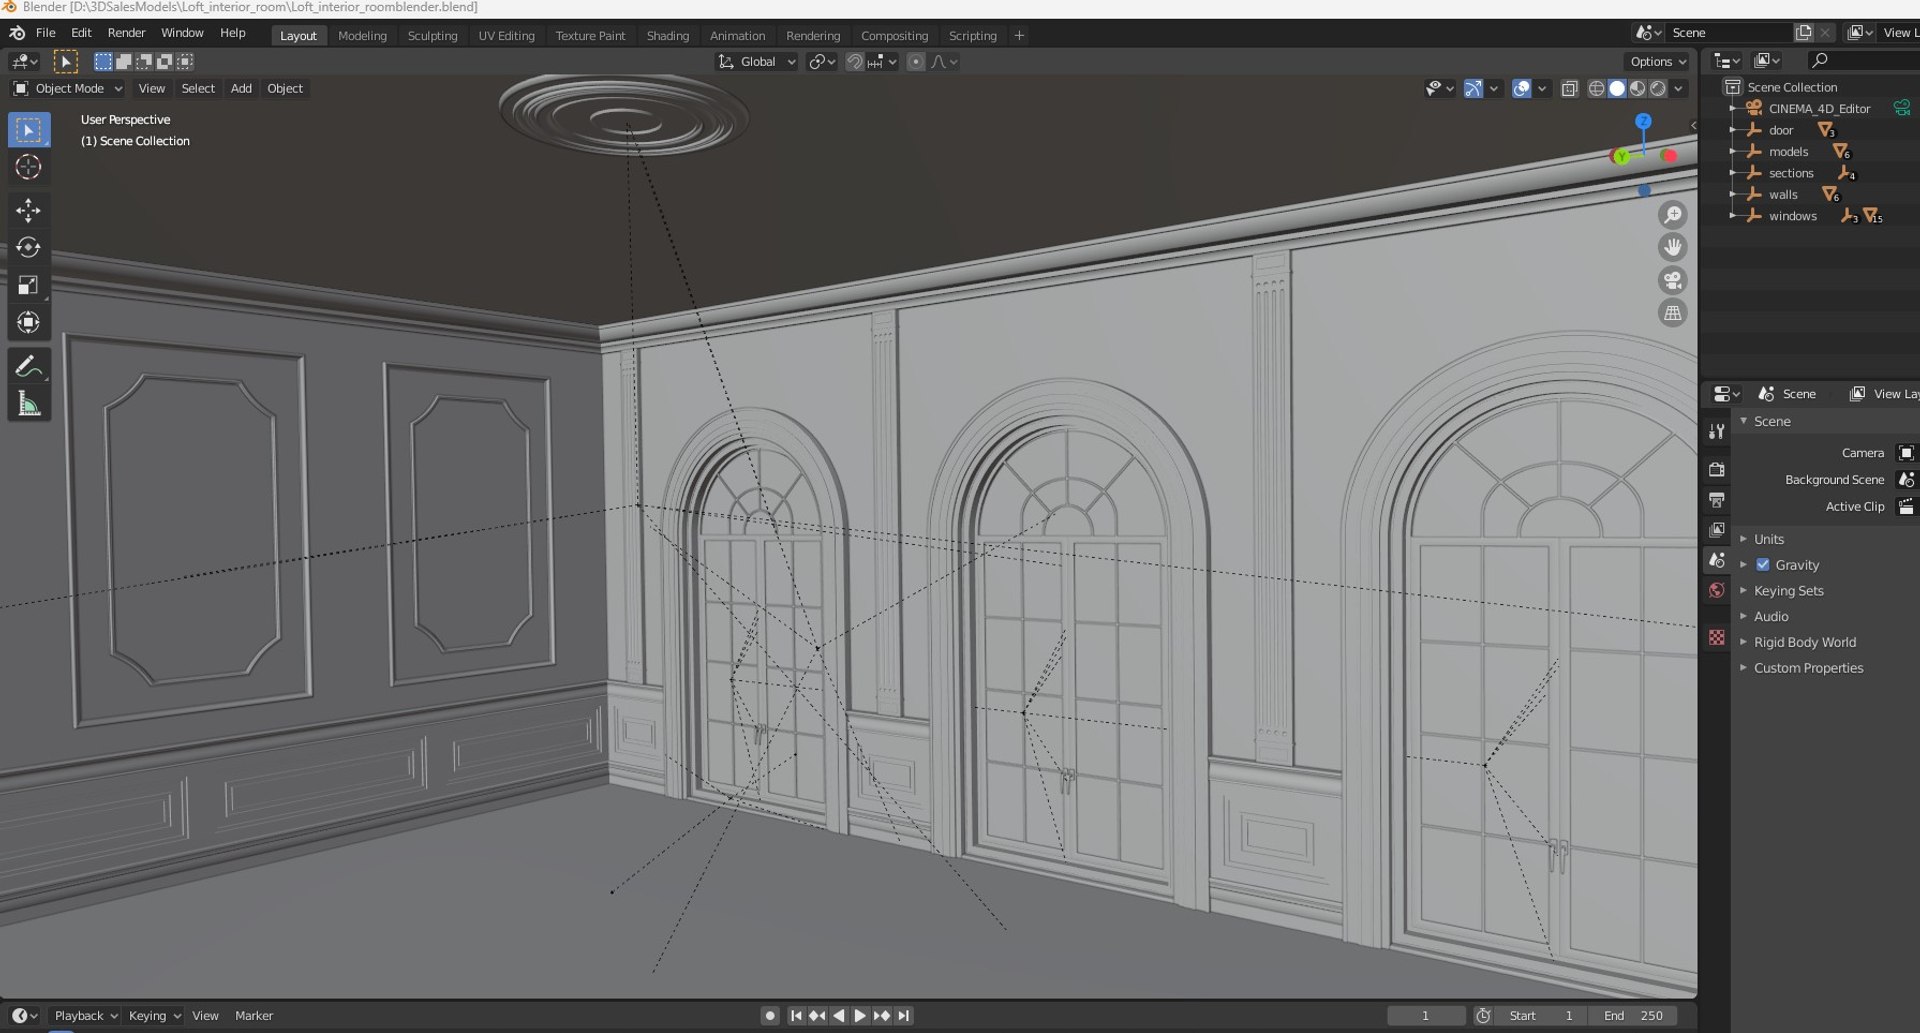The image size is (1920, 1033).
Task: Jump to the last frame
Action: click(x=903, y=1015)
